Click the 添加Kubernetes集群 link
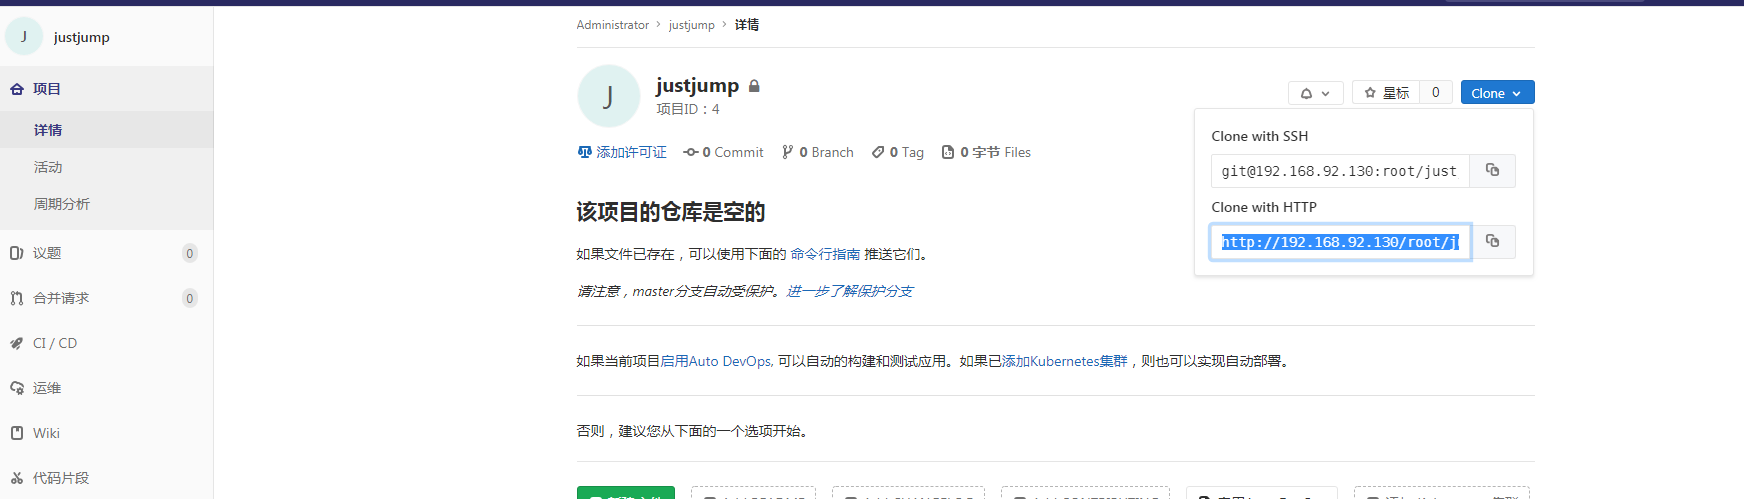Viewport: 1744px width, 499px height. click(1064, 361)
